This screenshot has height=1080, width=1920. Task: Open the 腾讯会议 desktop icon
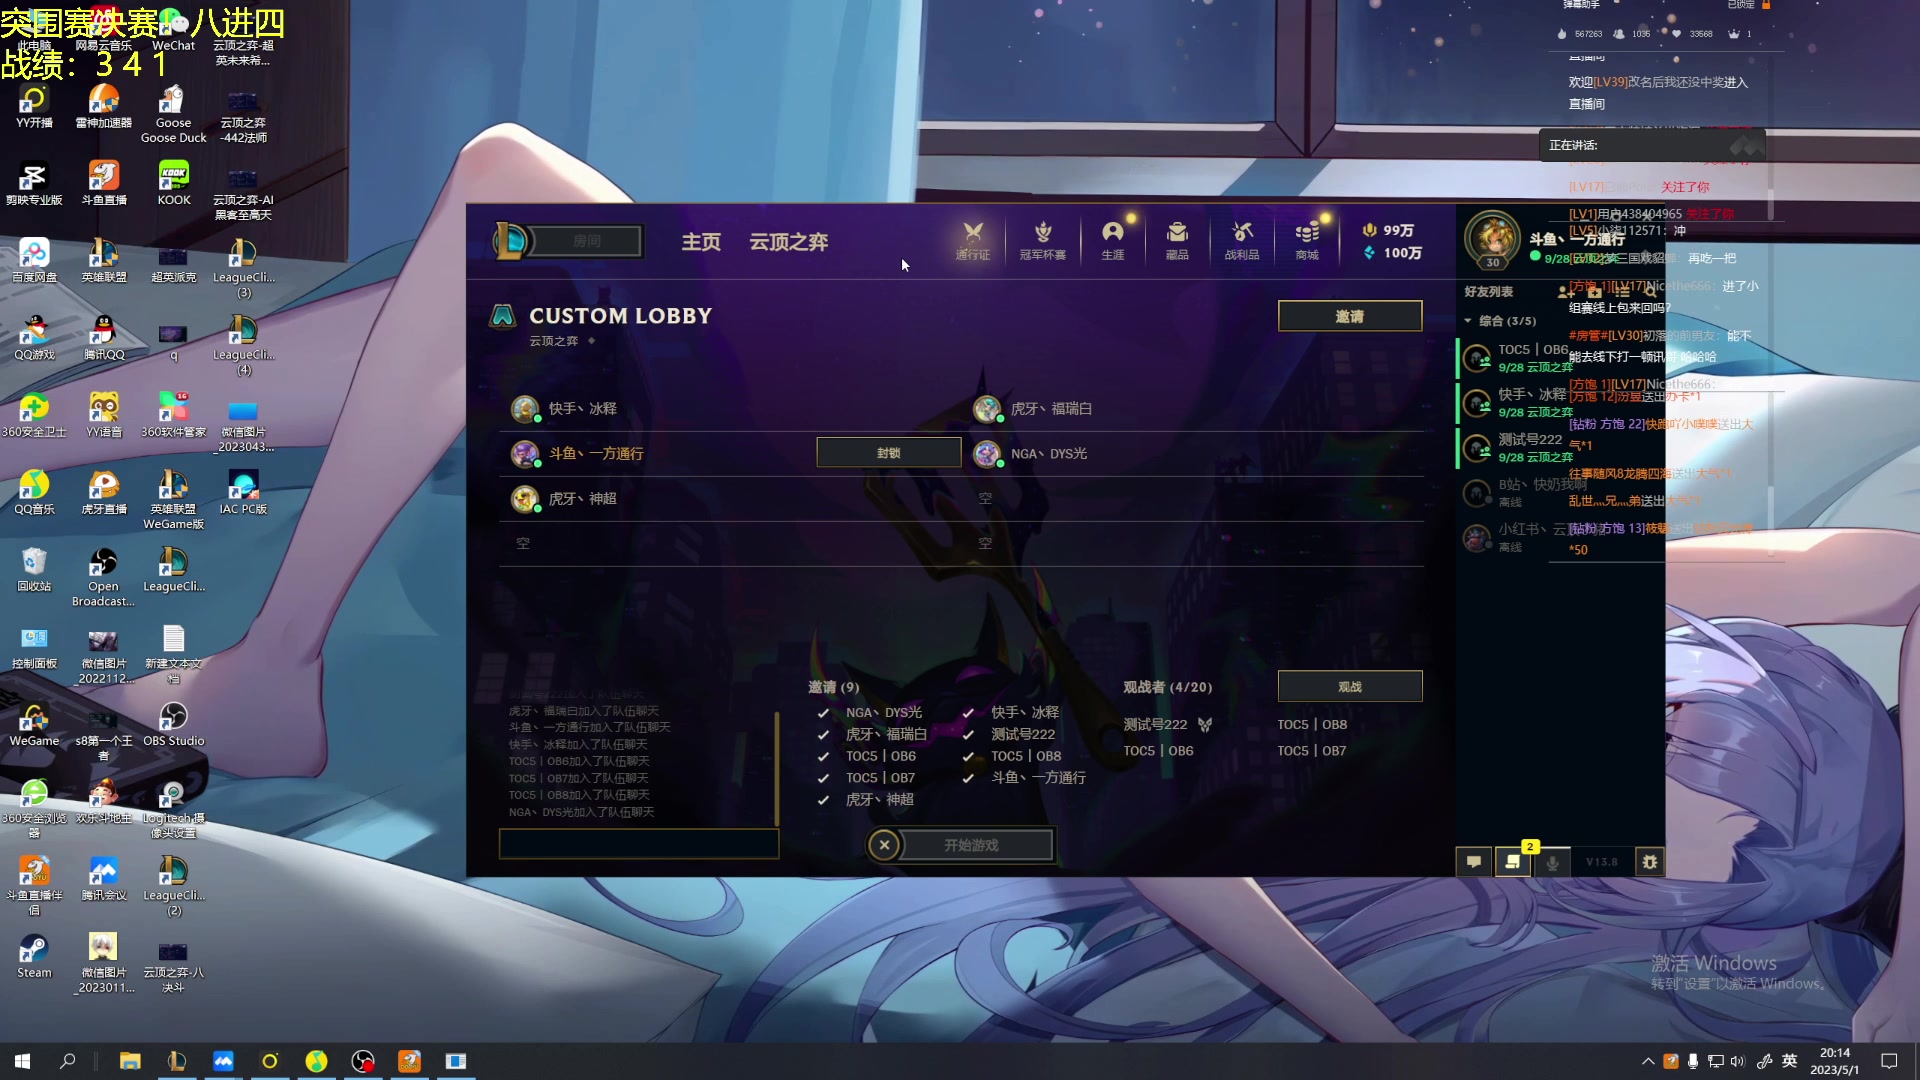point(103,878)
